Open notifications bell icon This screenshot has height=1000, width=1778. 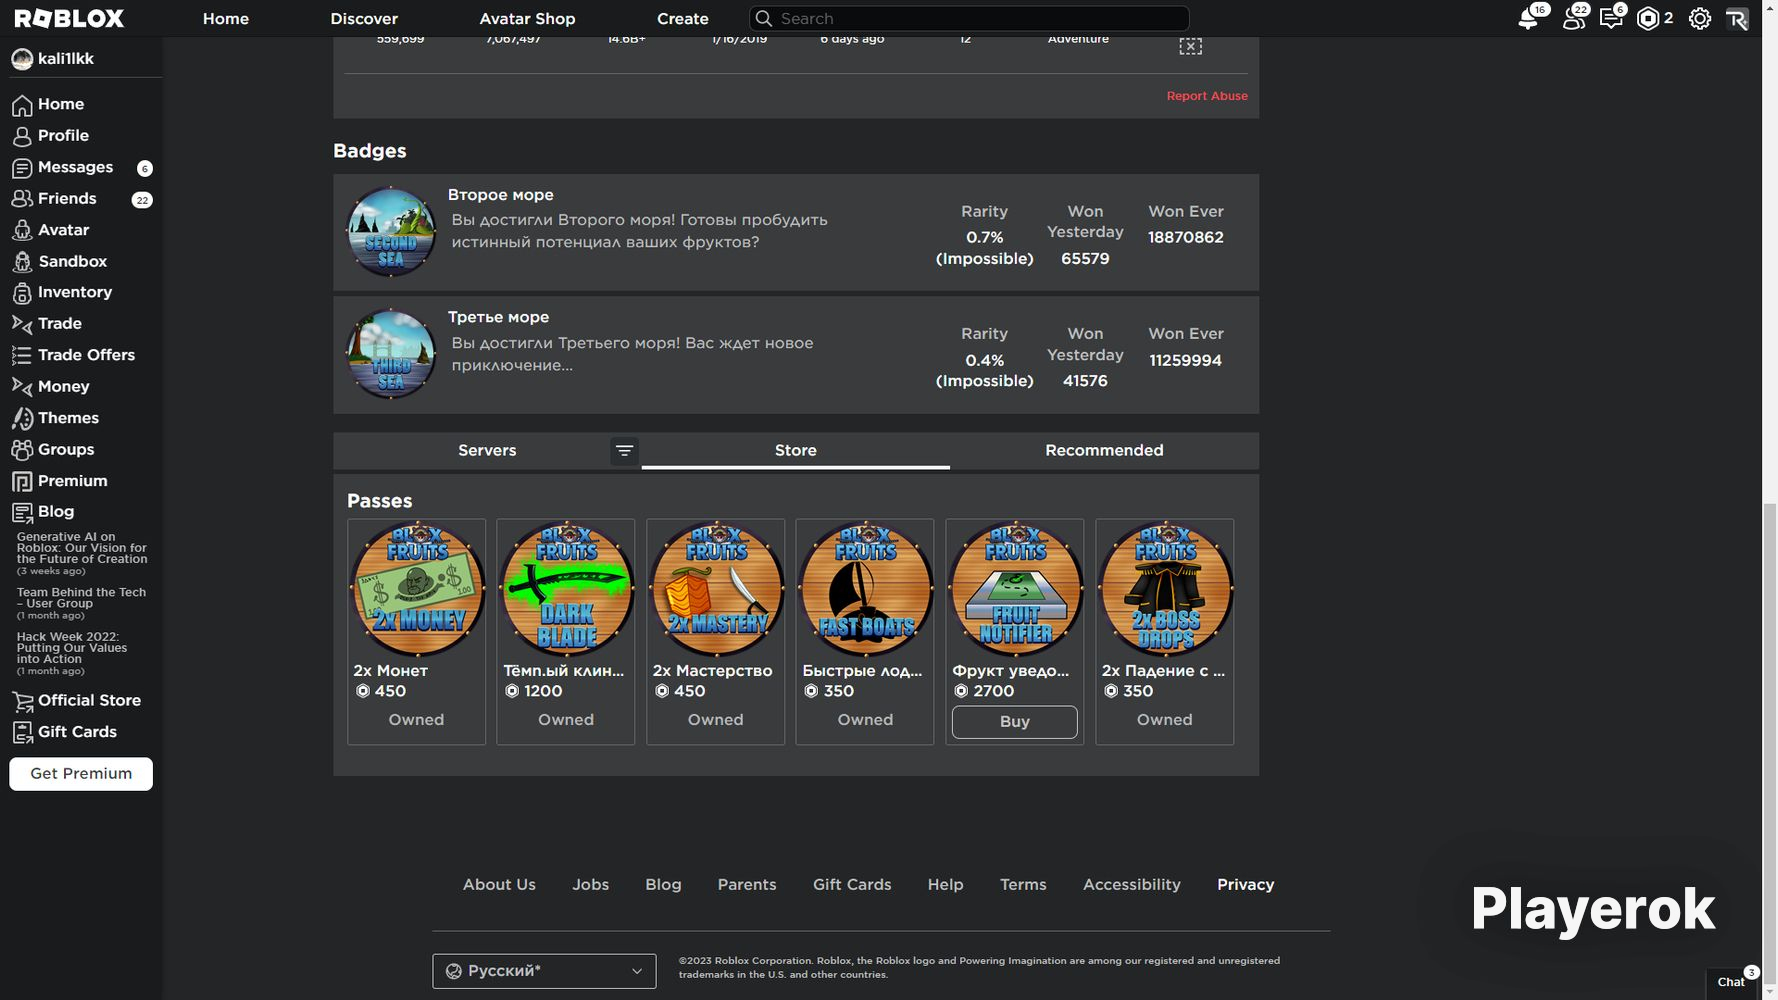click(x=1528, y=19)
